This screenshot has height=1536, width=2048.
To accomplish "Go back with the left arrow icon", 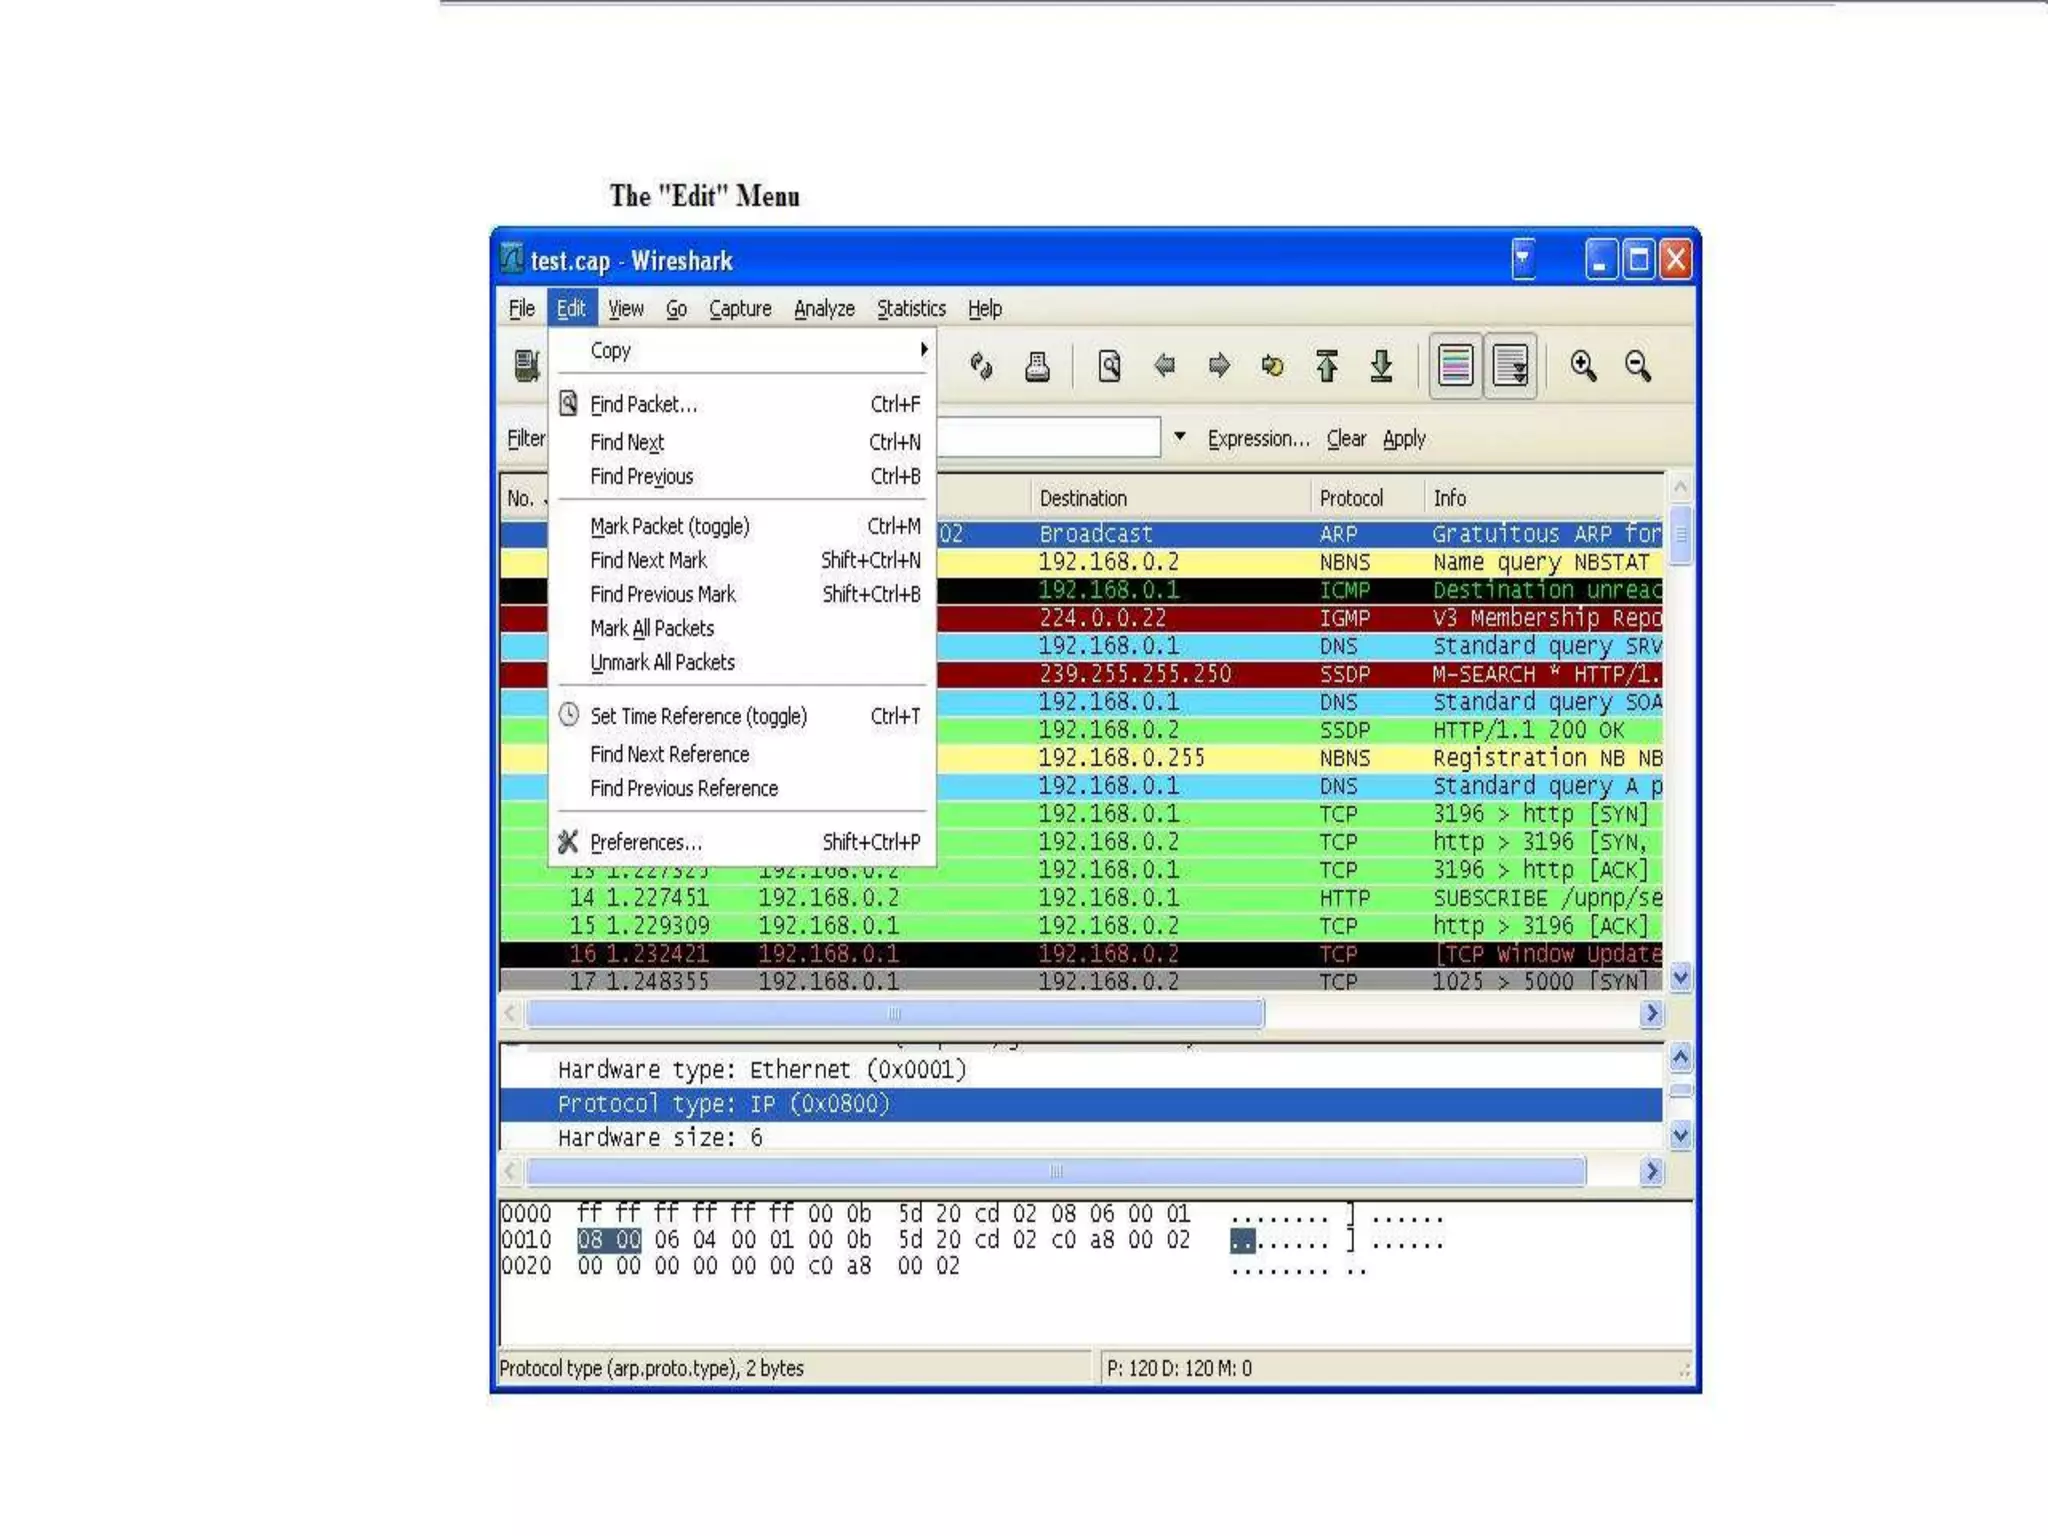I will [x=1164, y=367].
